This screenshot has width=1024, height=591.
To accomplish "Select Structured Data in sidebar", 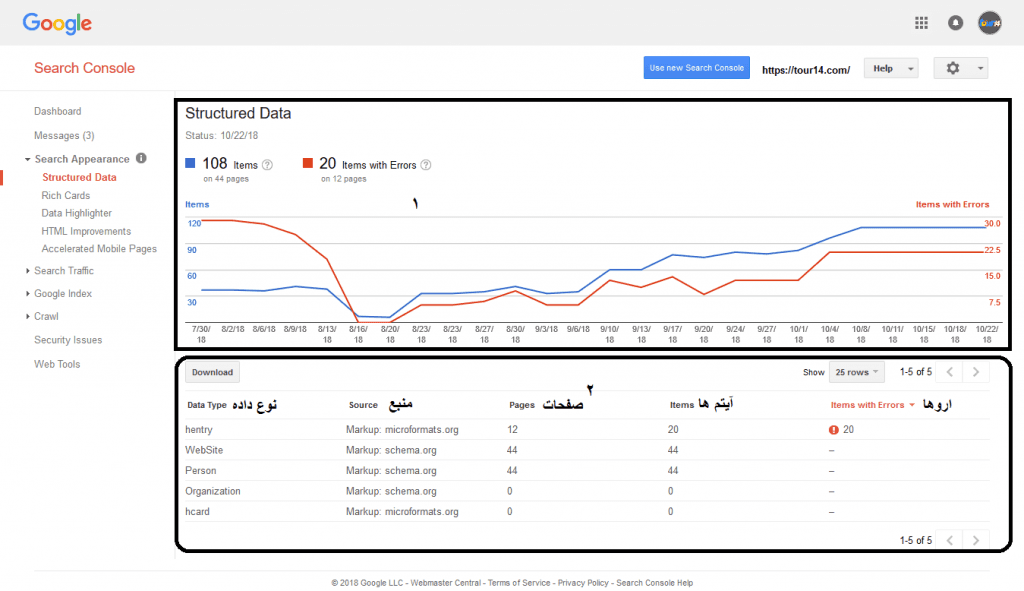I will pos(79,178).
